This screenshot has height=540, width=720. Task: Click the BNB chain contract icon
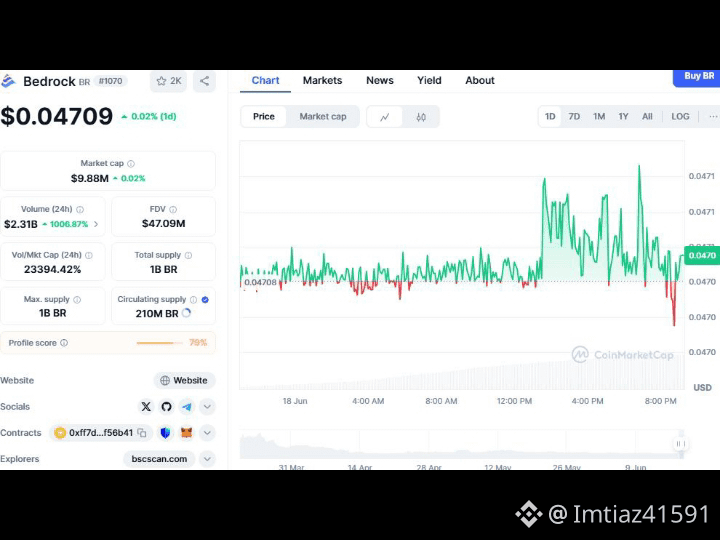pyautogui.click(x=60, y=433)
